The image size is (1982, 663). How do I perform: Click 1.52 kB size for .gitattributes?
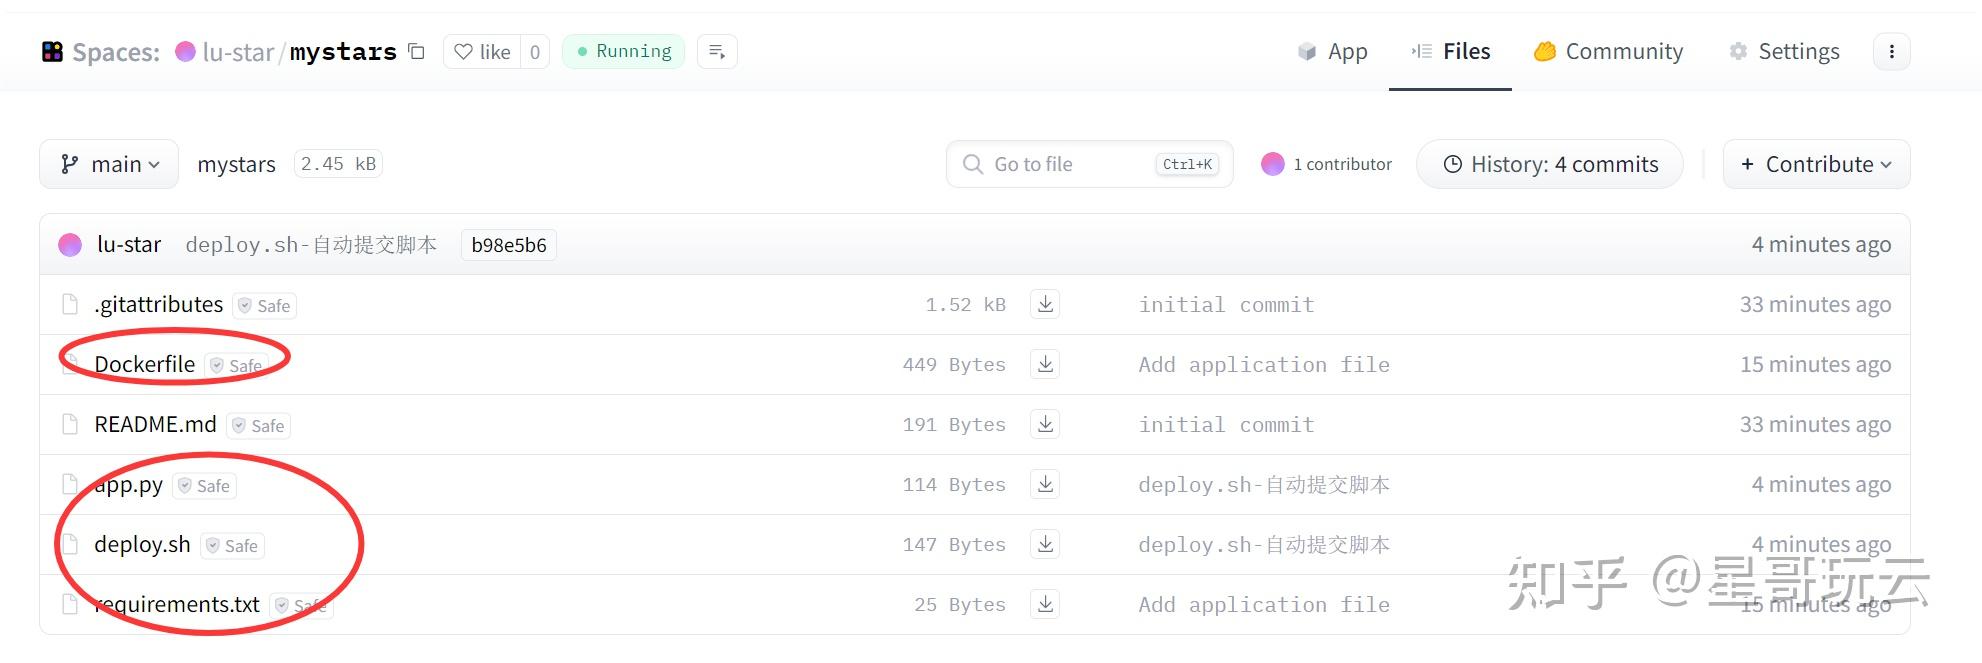[x=965, y=305]
